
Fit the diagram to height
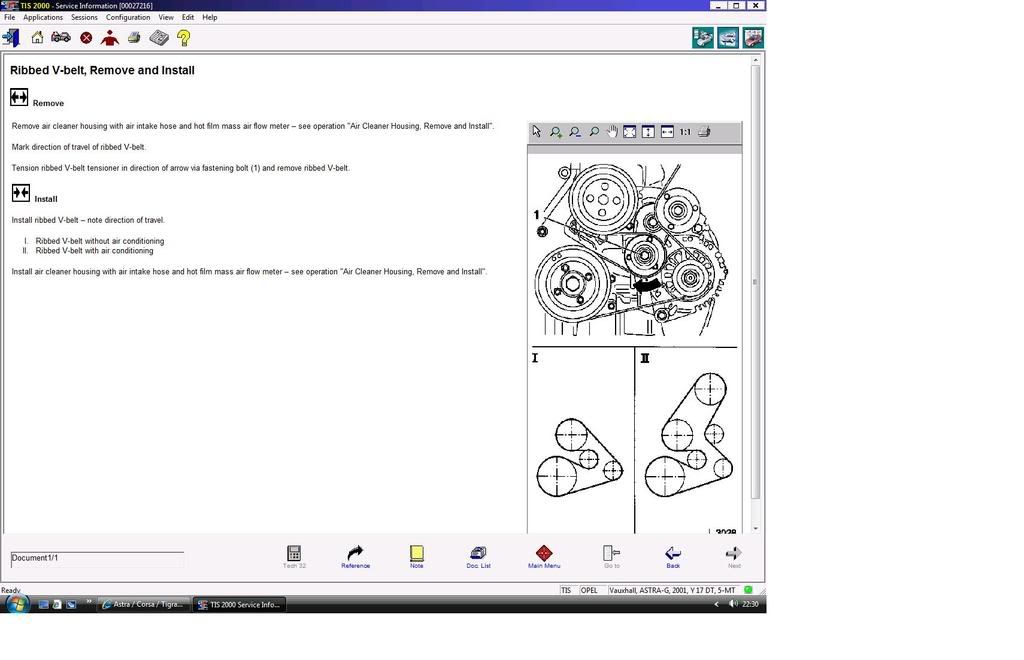[648, 132]
